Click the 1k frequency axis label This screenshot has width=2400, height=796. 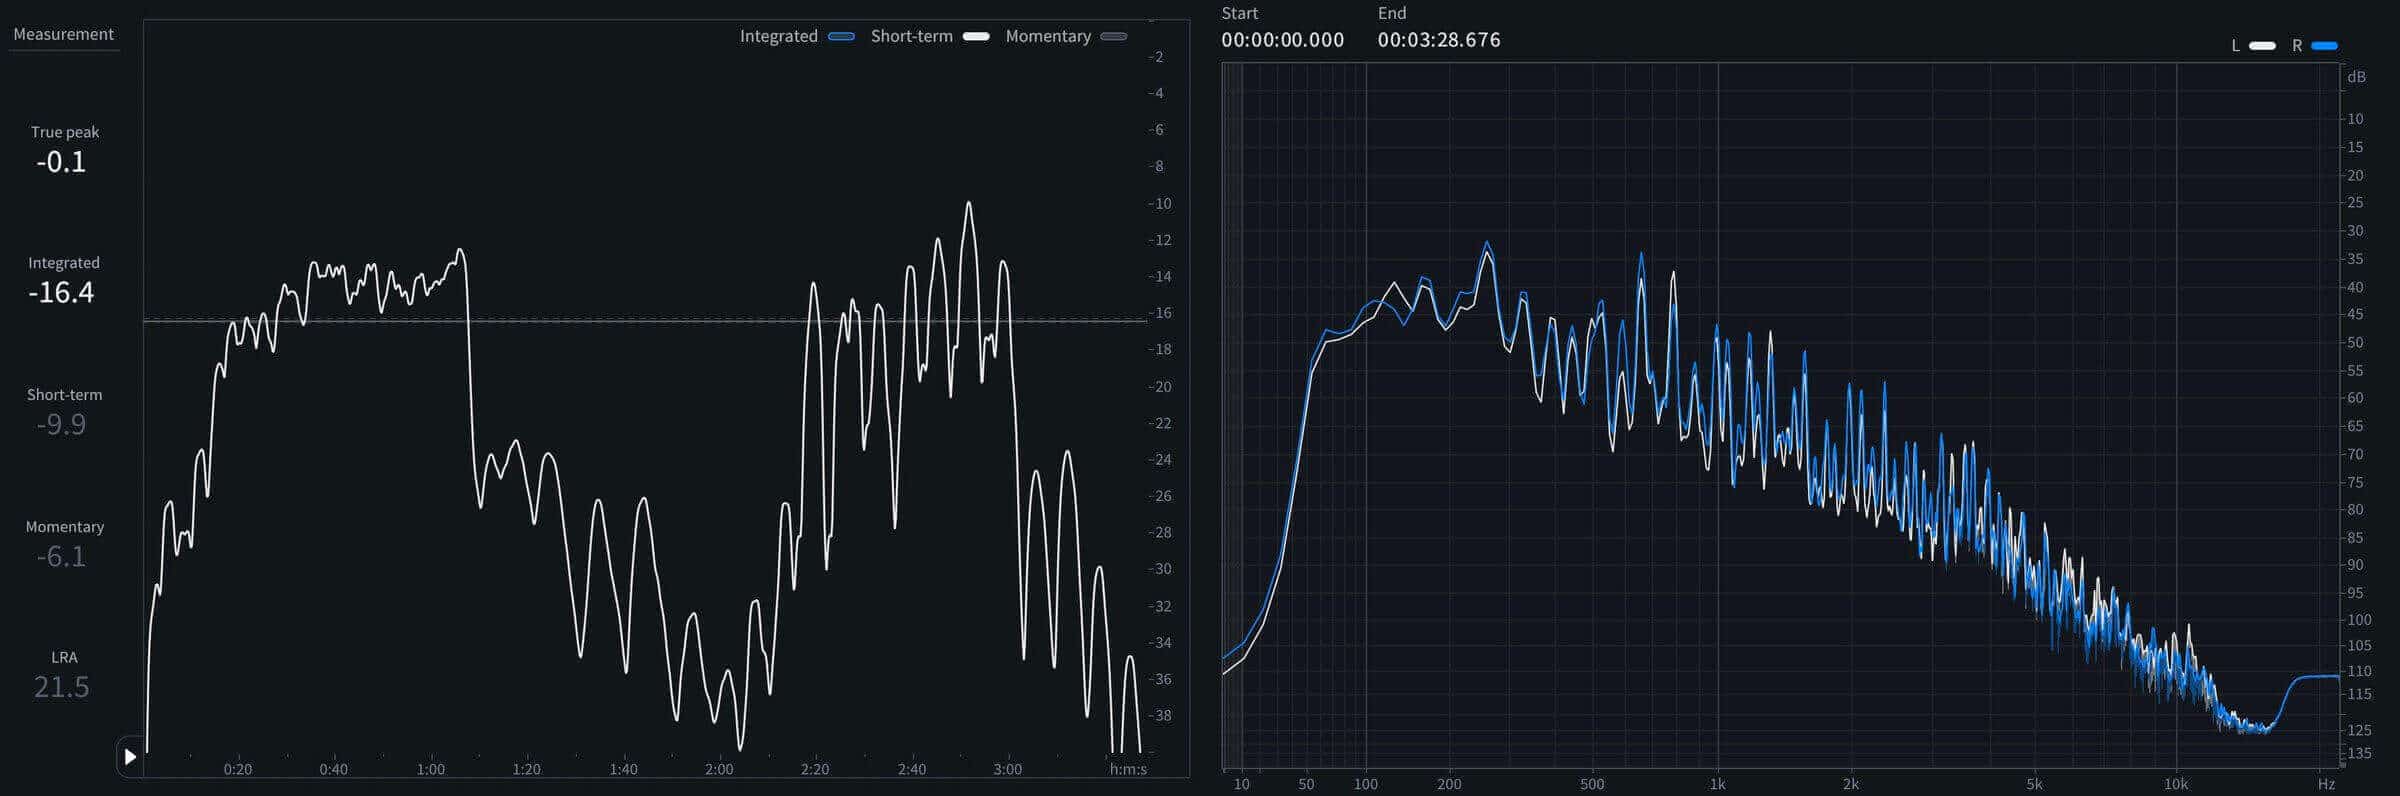[1717, 785]
